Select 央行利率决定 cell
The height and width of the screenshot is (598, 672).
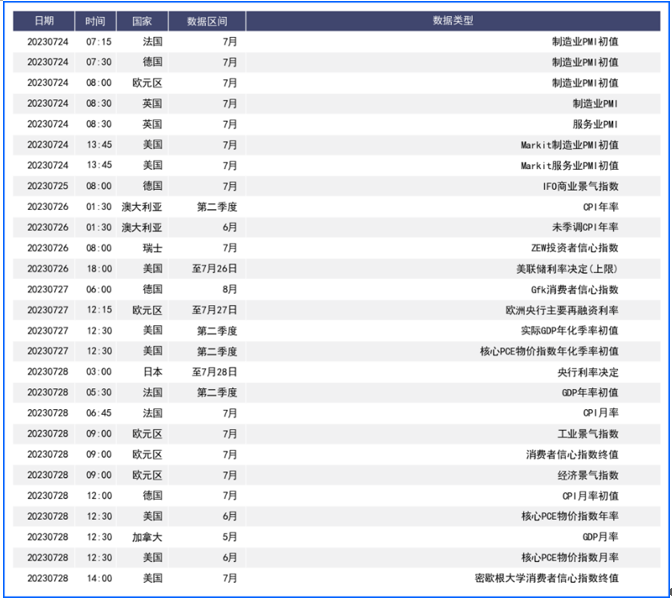[x=588, y=372]
